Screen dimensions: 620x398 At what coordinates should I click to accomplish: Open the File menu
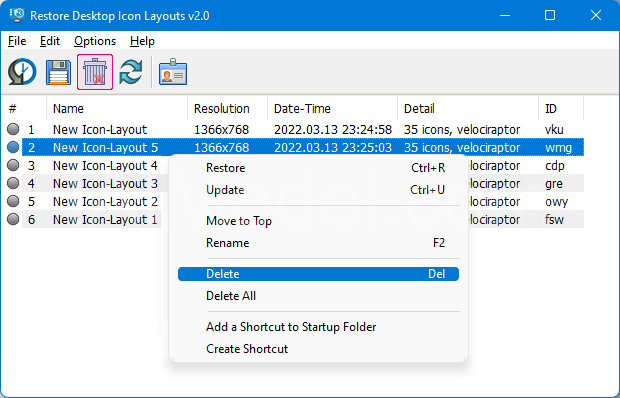point(17,41)
